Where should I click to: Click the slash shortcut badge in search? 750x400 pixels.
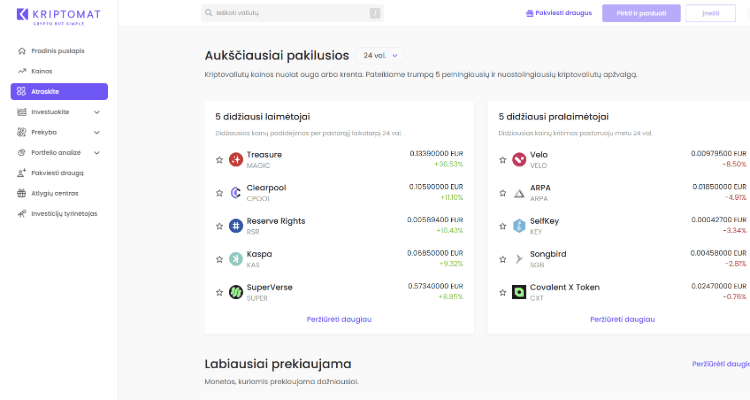pos(375,13)
